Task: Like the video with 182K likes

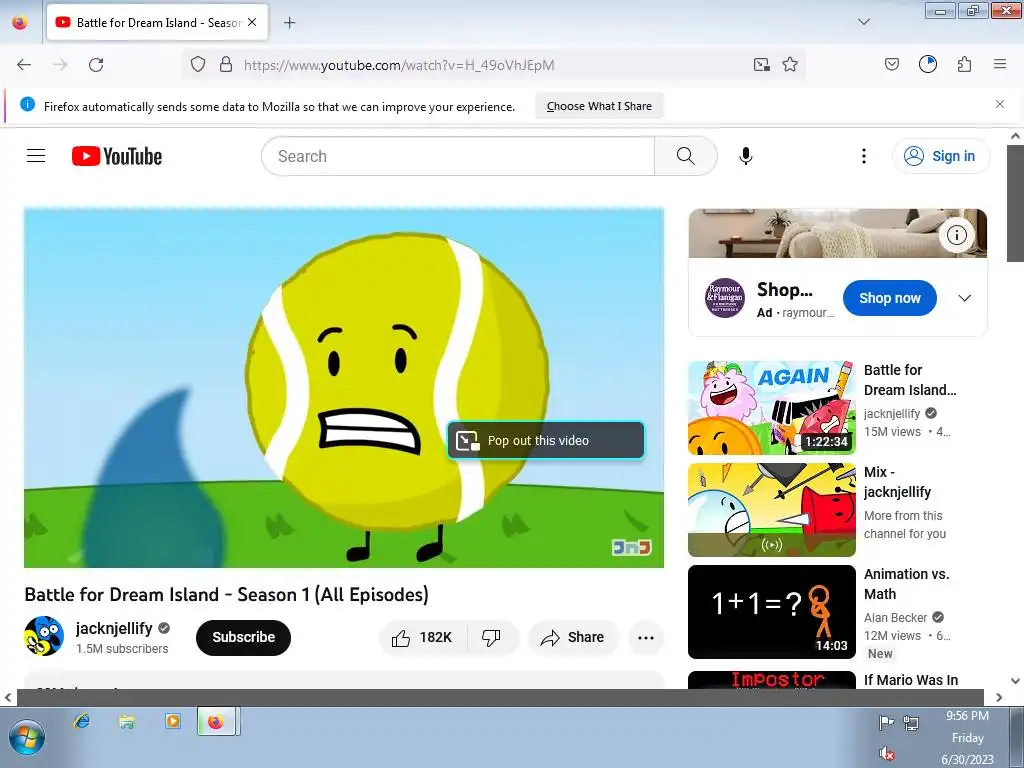Action: 423,637
